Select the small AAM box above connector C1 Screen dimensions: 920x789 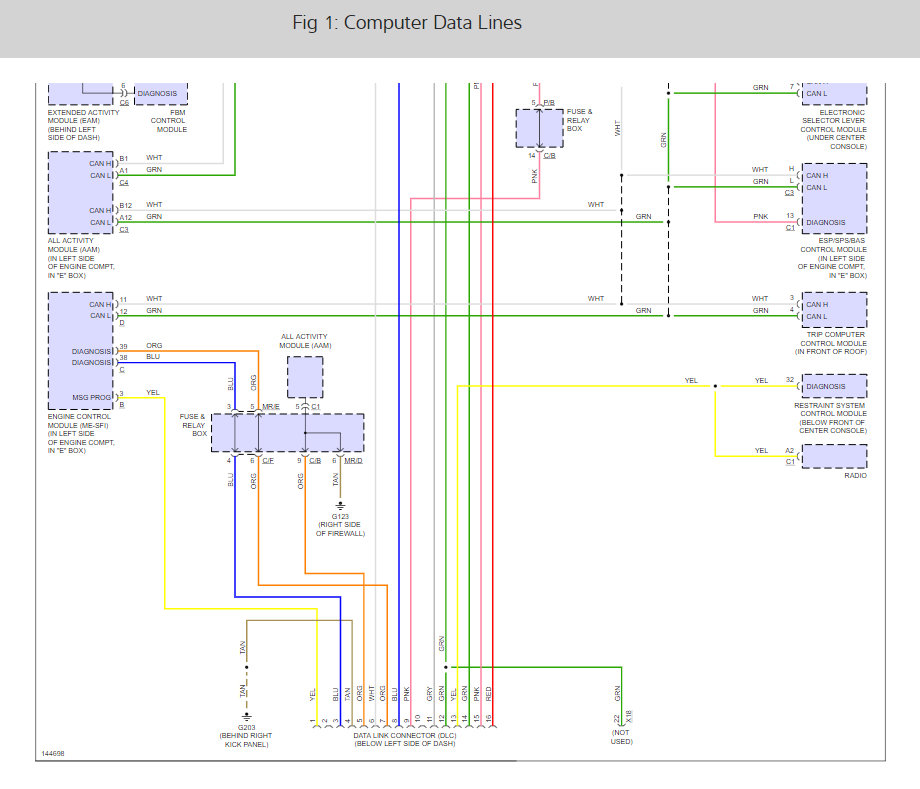(x=305, y=377)
